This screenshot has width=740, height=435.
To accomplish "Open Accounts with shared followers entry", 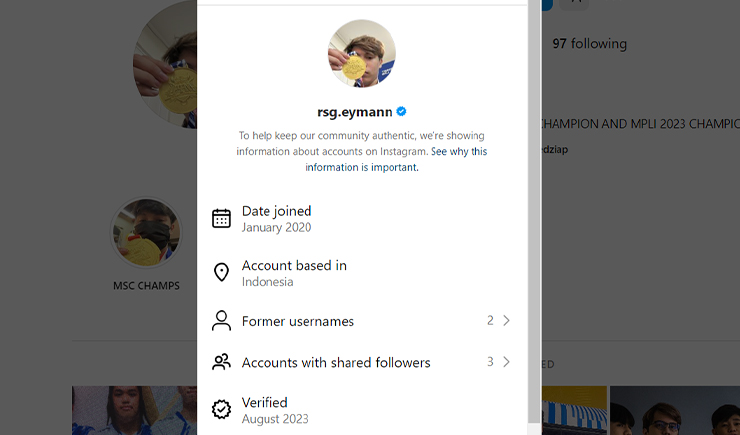I will tap(336, 362).
